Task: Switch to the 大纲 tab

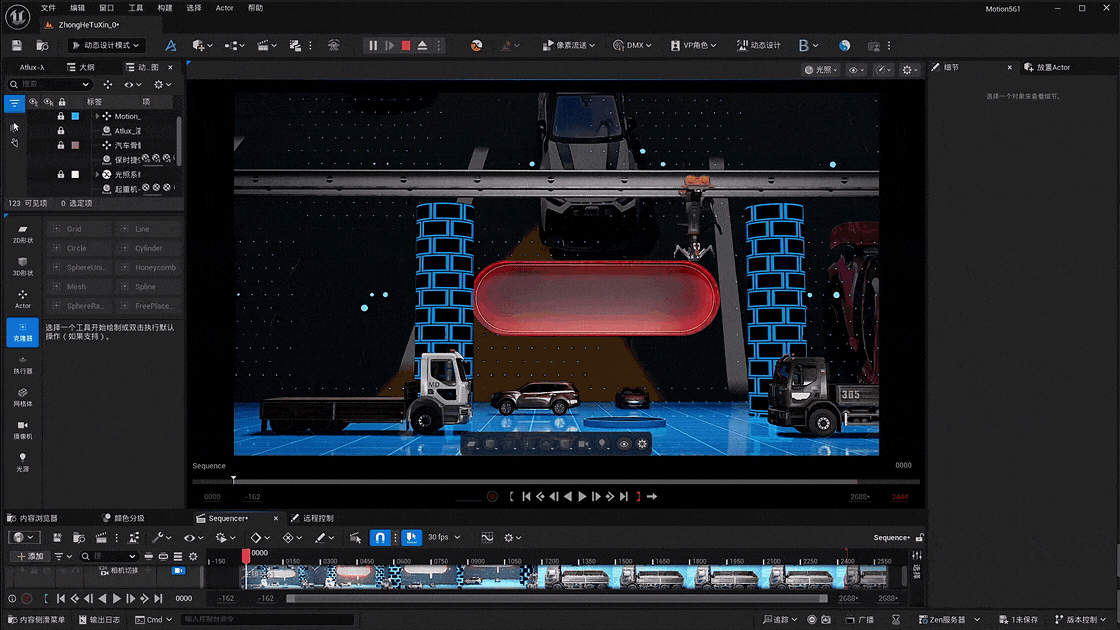Action: (x=80, y=67)
